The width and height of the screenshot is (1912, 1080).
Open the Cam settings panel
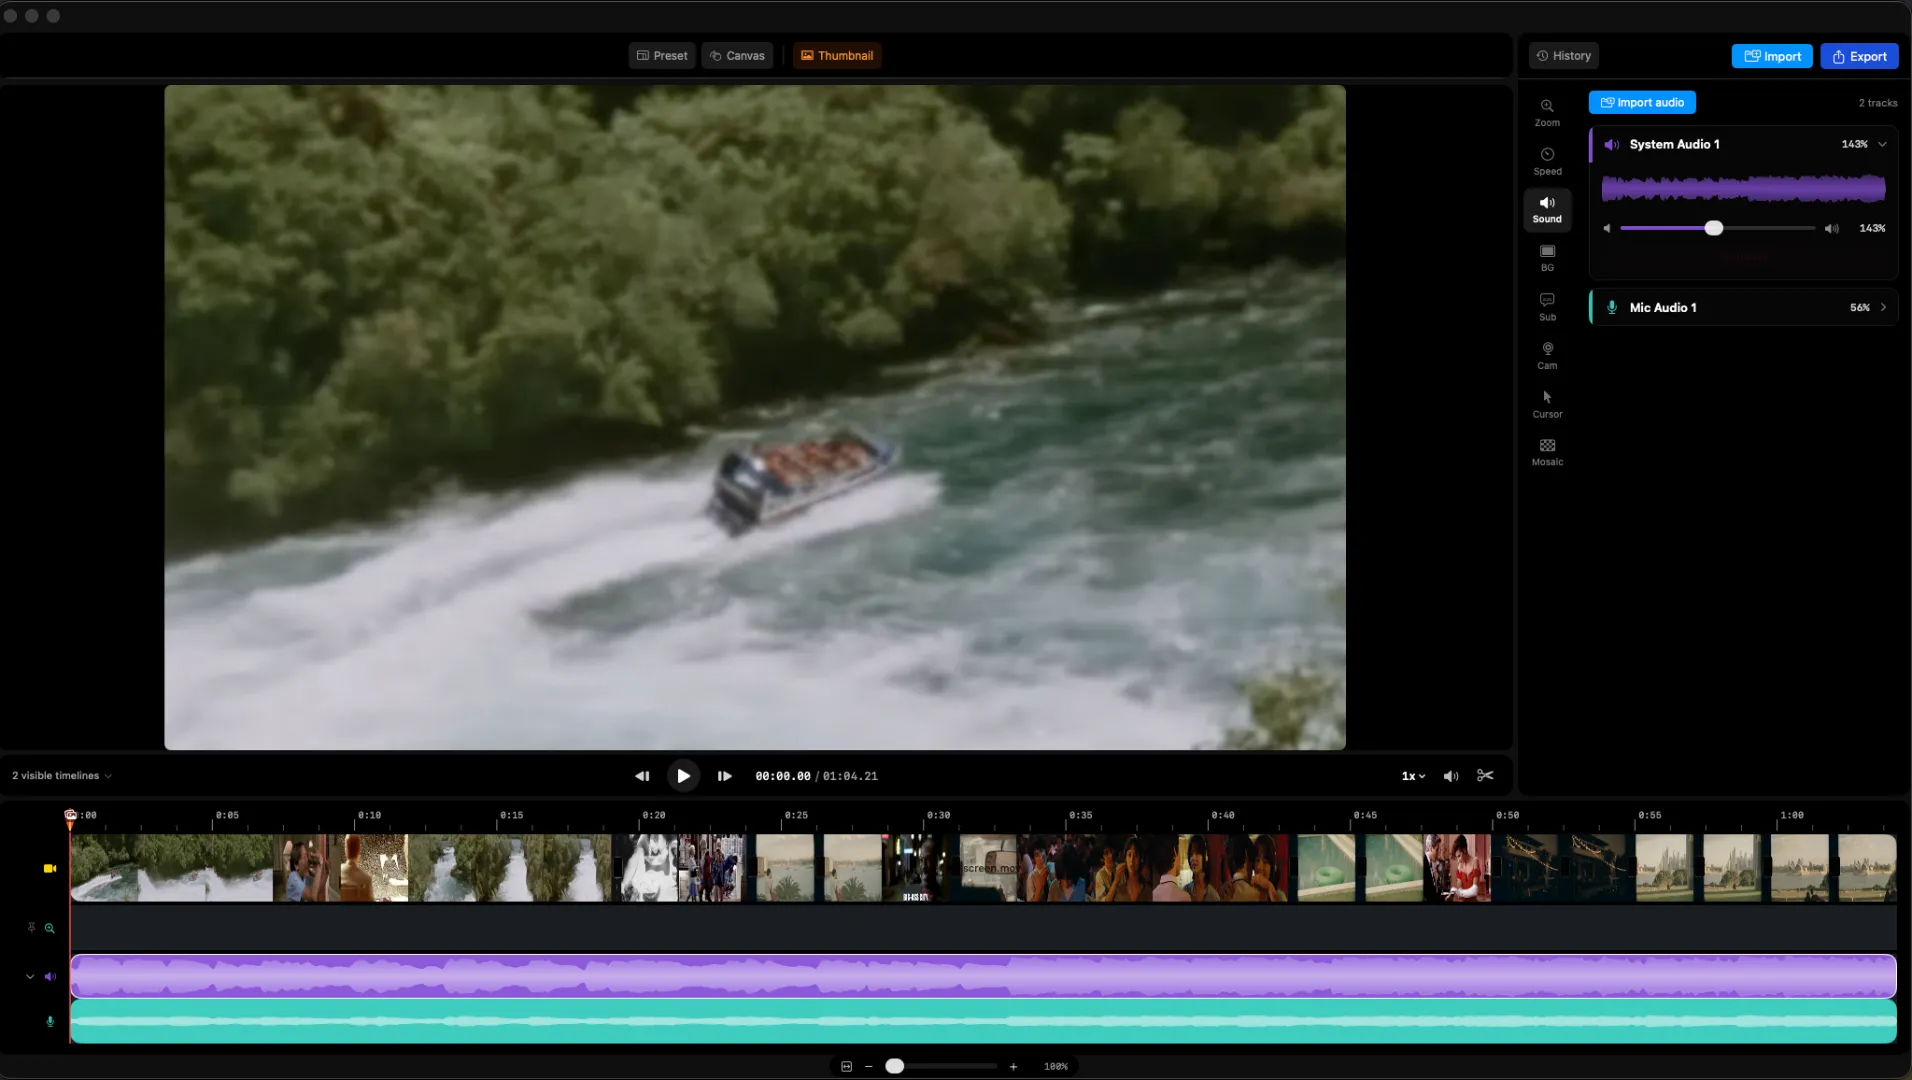[1546, 355]
